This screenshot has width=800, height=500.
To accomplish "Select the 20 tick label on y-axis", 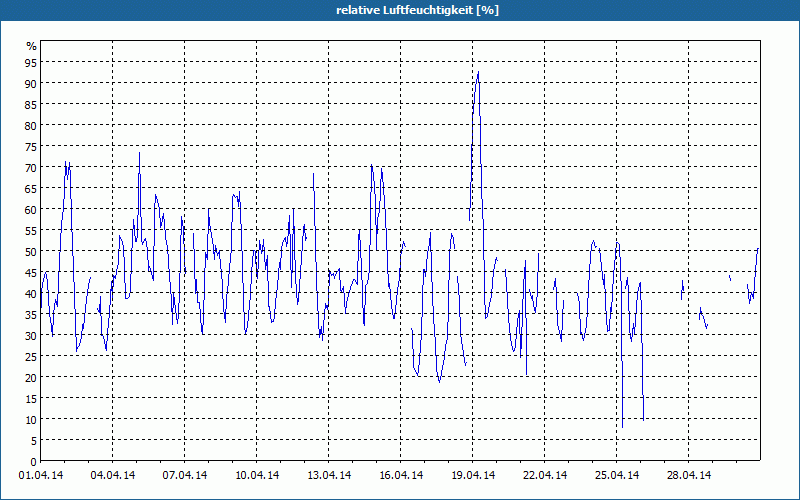I will click(x=31, y=377).
